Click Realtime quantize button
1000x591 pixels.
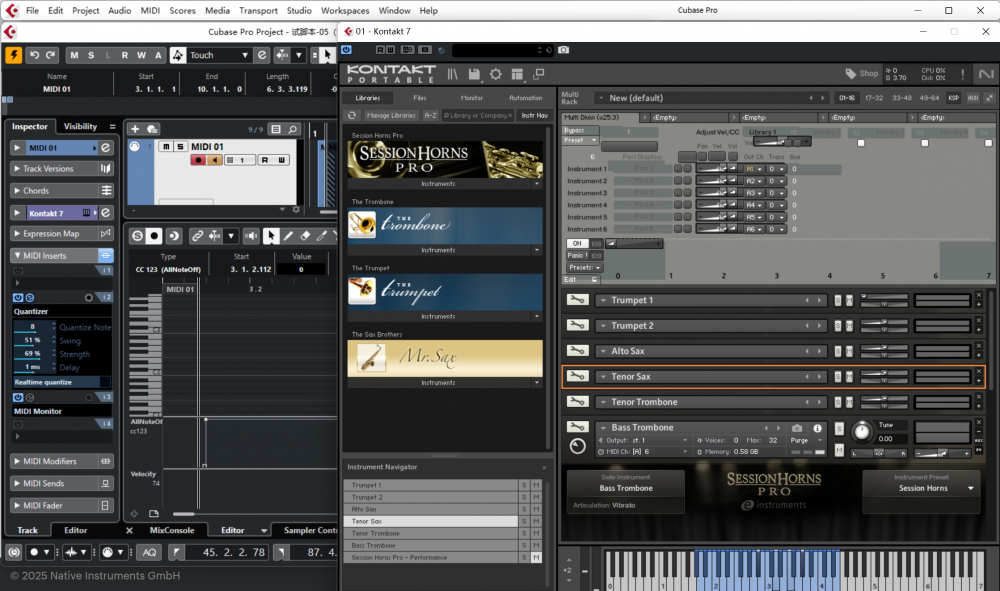(x=62, y=383)
